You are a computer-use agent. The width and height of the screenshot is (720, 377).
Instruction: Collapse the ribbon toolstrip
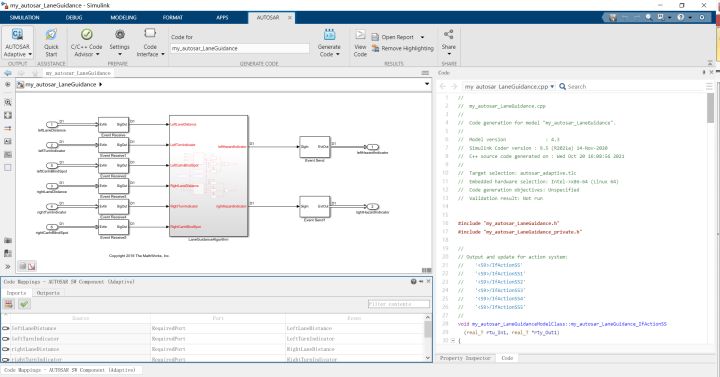click(x=710, y=62)
